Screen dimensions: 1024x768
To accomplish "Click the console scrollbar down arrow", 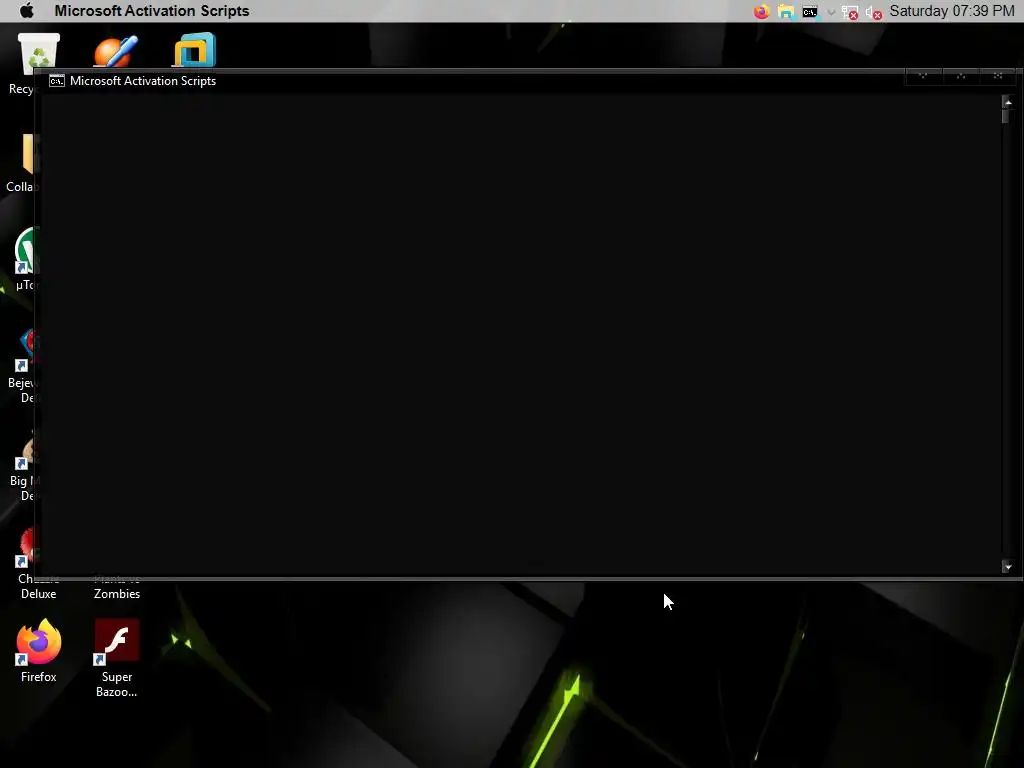I will (1008, 567).
